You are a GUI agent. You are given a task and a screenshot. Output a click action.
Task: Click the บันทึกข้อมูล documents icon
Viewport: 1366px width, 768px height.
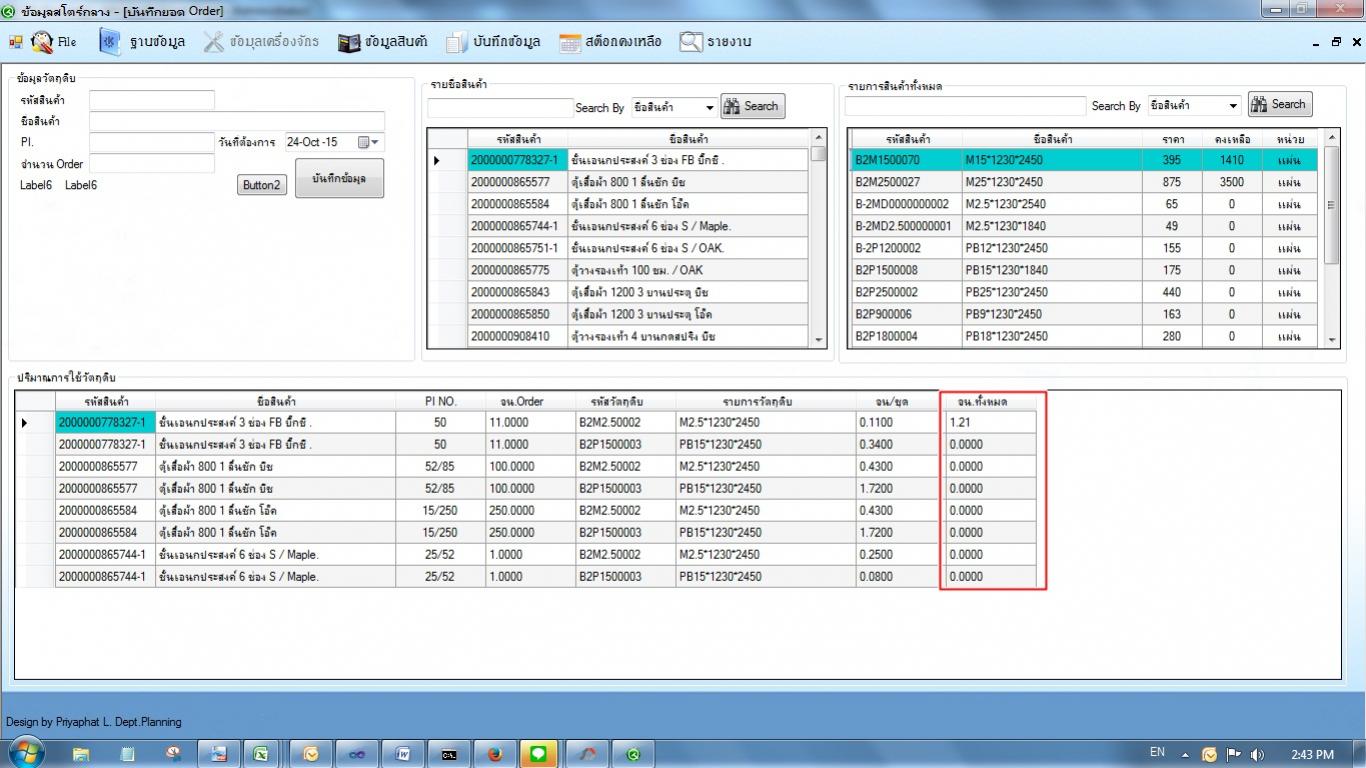pyautogui.click(x=456, y=42)
